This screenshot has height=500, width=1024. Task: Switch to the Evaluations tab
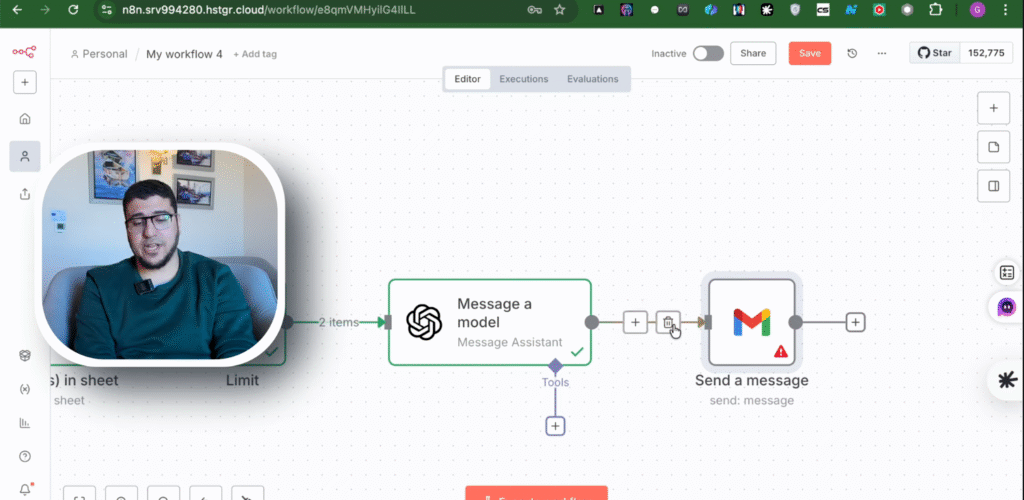coord(592,79)
